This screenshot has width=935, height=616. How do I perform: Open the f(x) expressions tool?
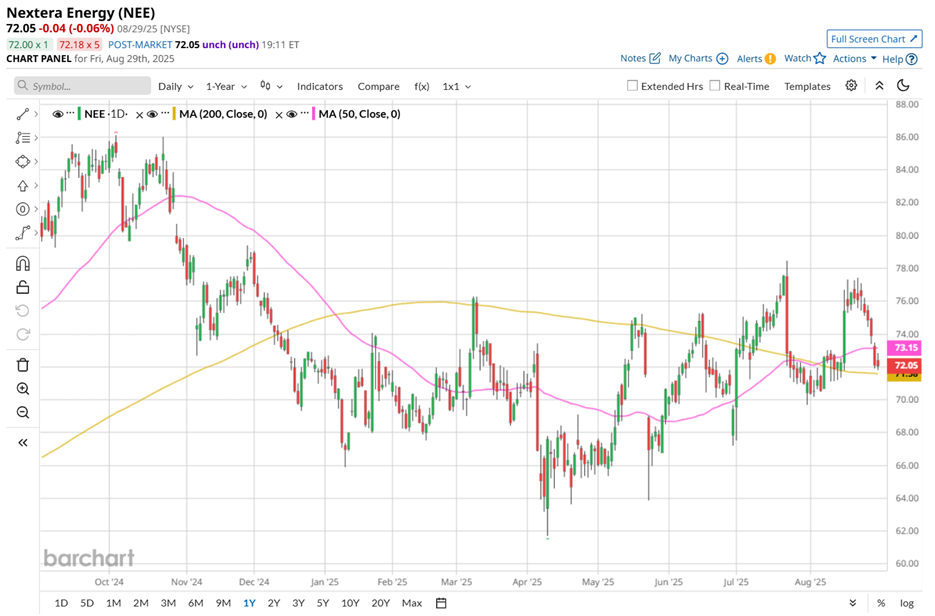tap(422, 86)
